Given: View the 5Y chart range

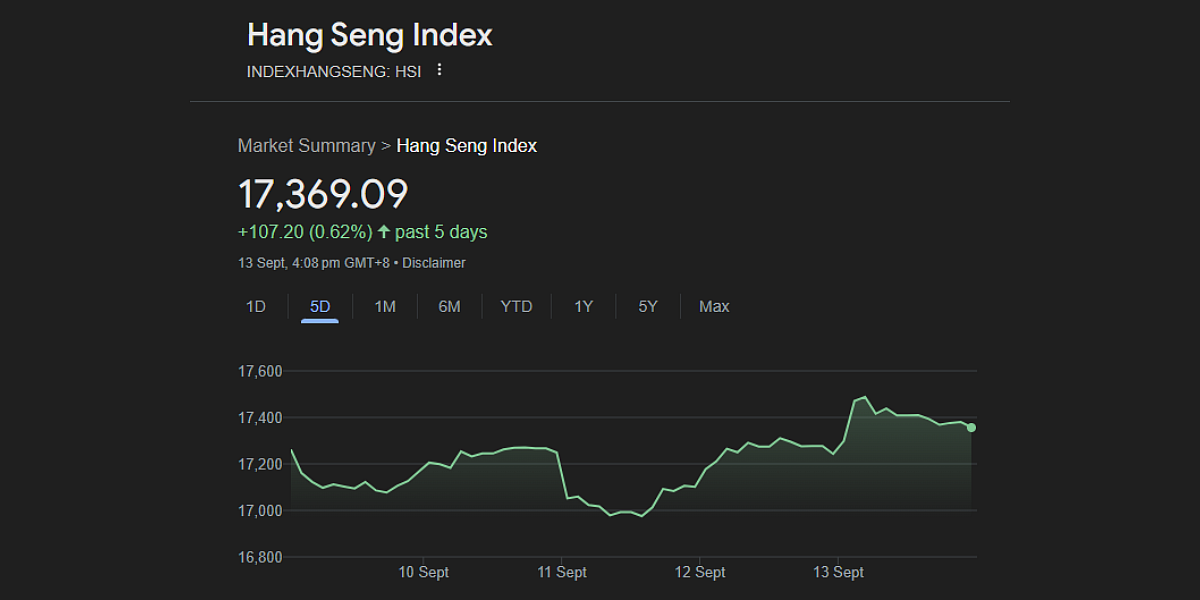Looking at the screenshot, I should tap(648, 306).
